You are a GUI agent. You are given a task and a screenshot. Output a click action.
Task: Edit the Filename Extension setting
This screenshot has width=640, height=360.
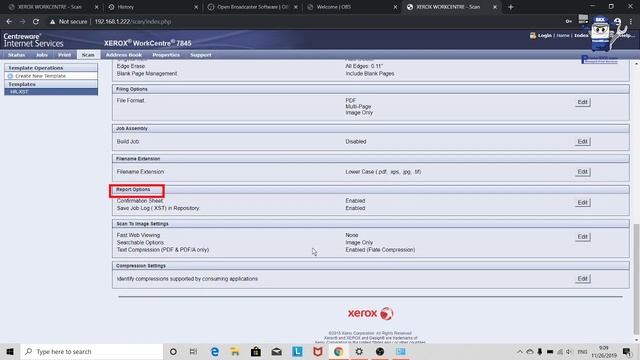[x=582, y=172]
